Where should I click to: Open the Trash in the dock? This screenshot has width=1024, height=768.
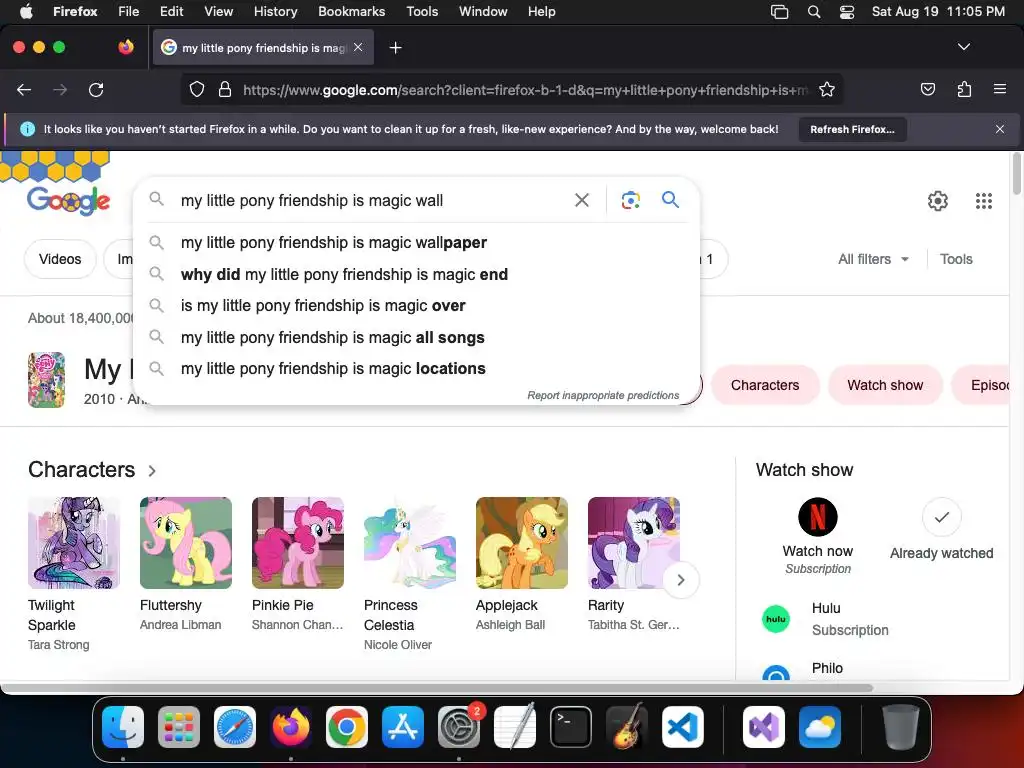pyautogui.click(x=901, y=727)
